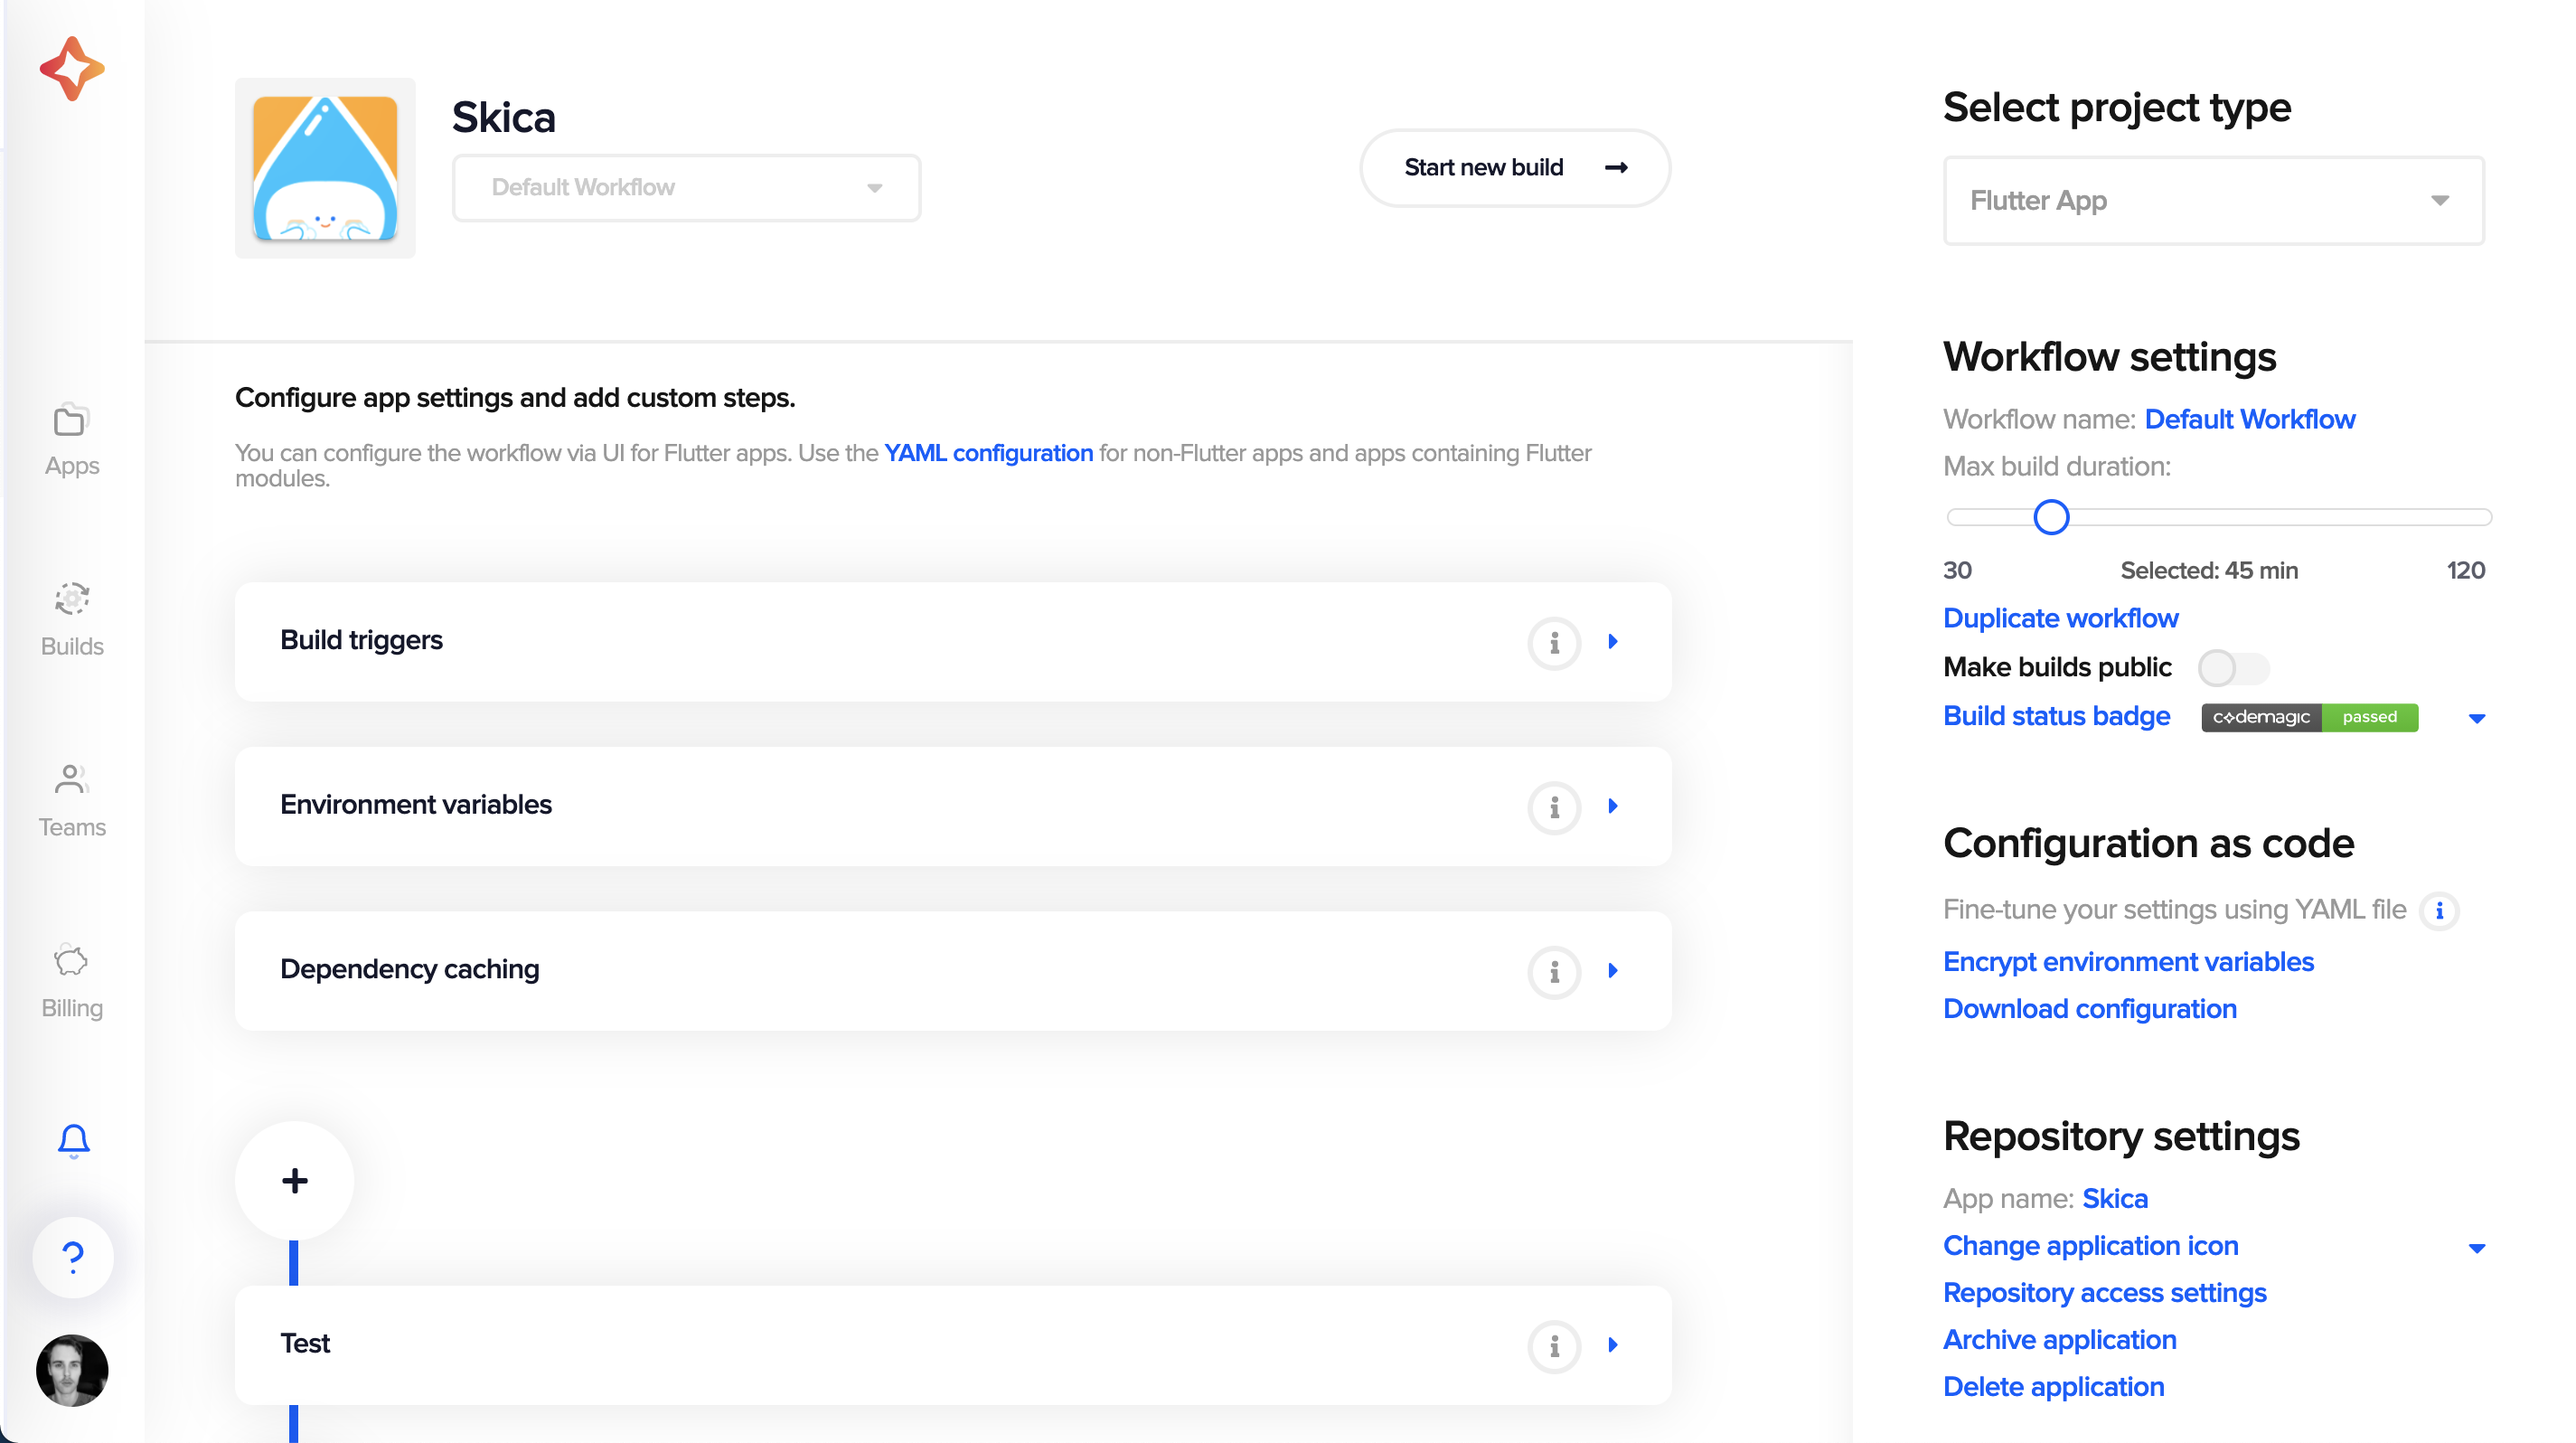Click the Skica app title heading
The width and height of the screenshot is (2576, 1443).
[503, 118]
